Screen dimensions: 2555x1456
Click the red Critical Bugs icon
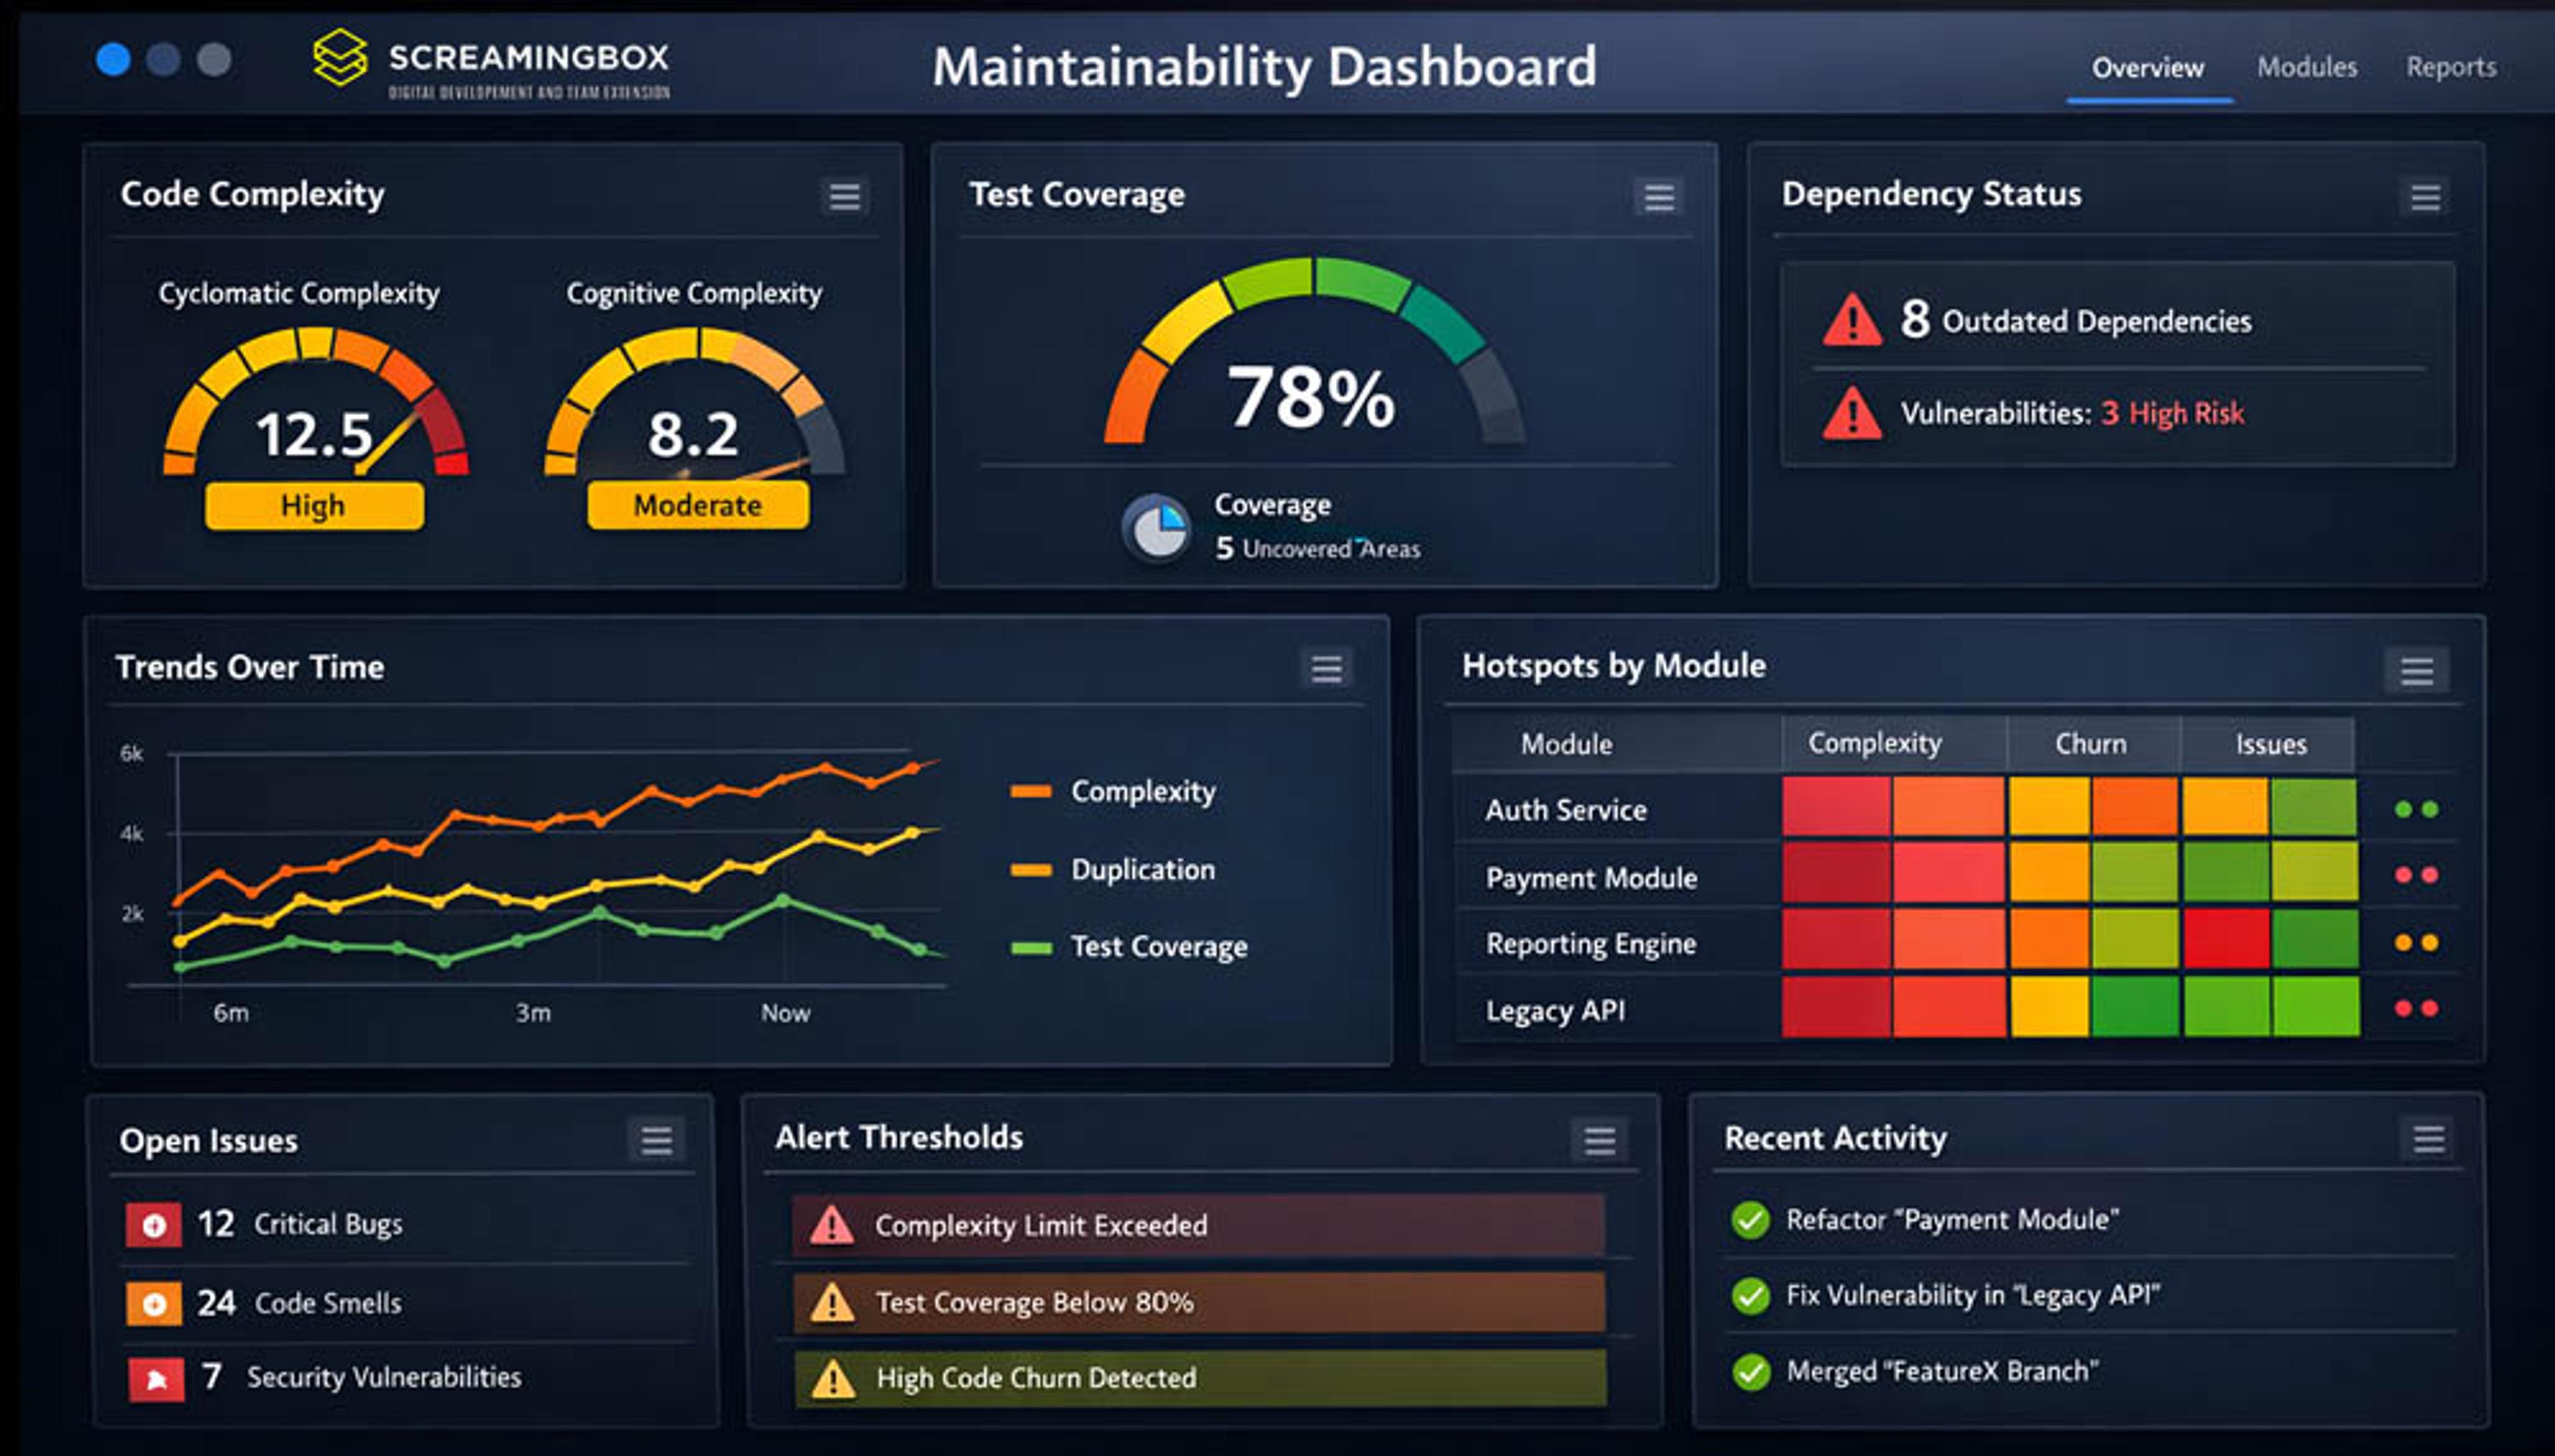pos(154,1225)
